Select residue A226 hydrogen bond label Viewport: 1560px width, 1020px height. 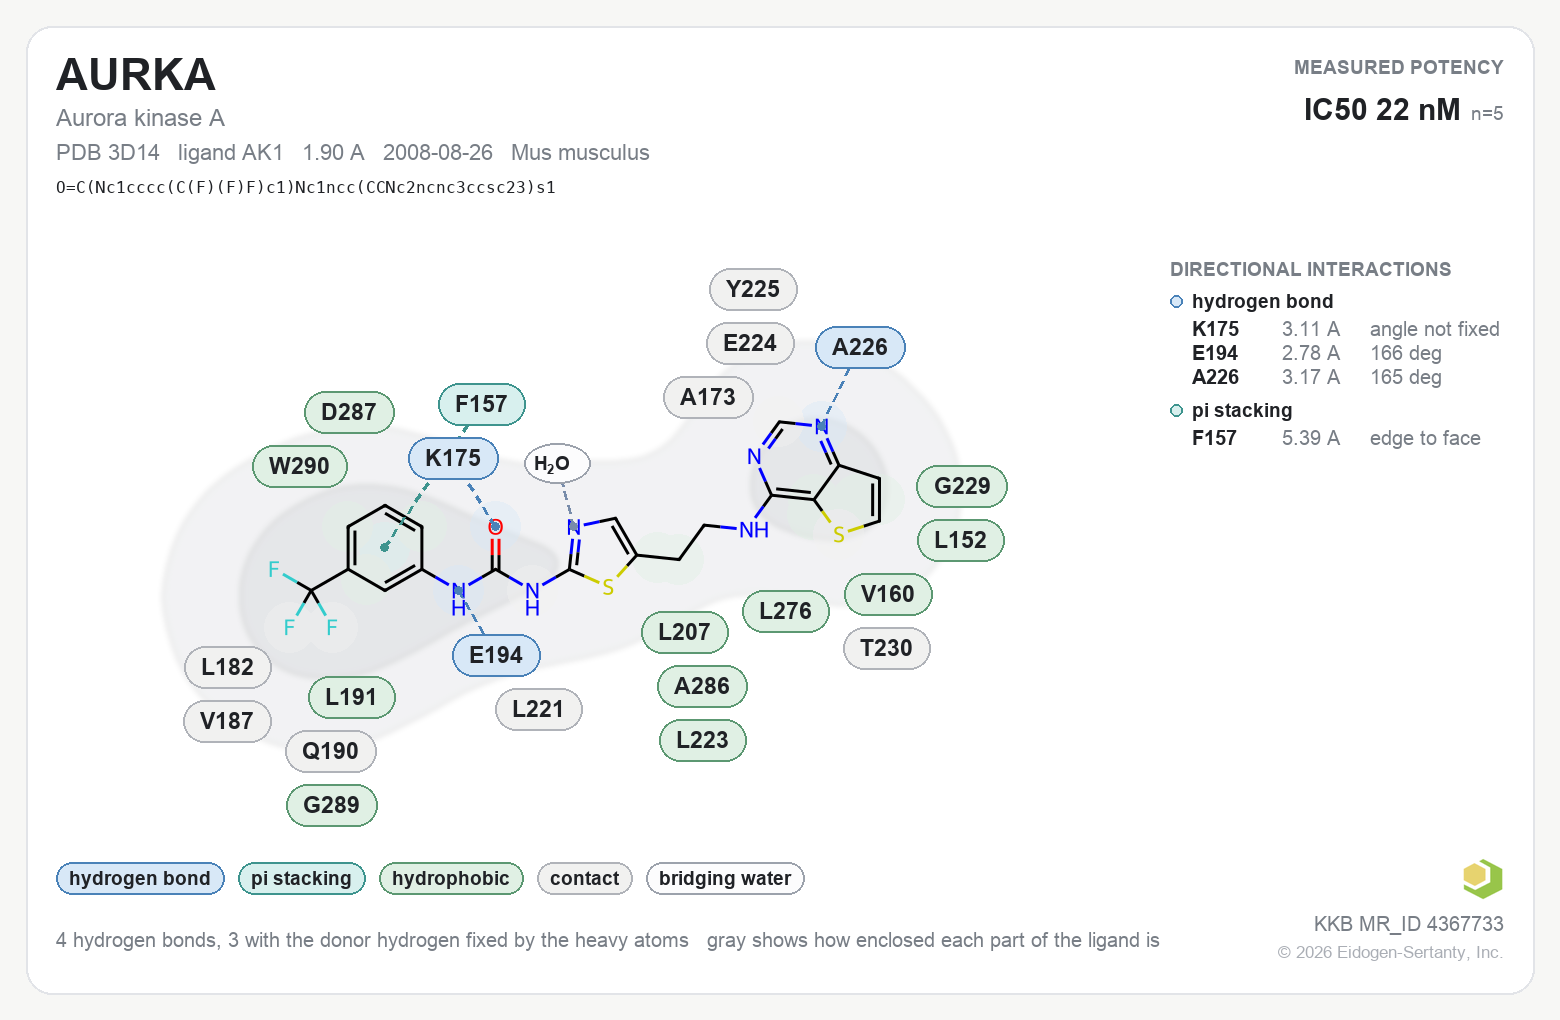[860, 347]
